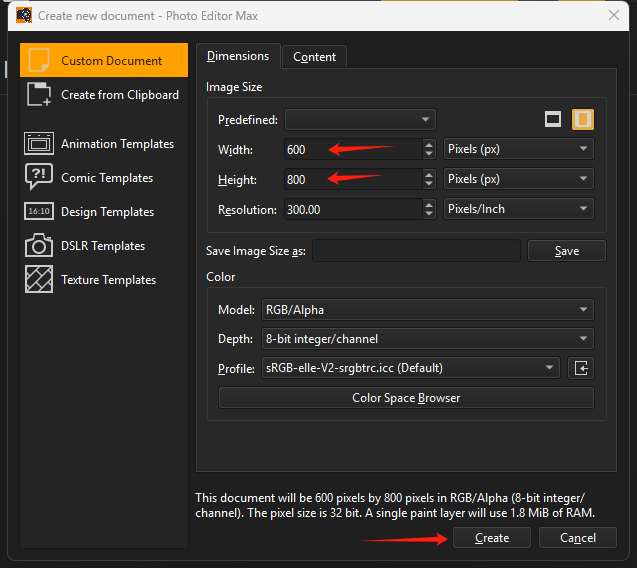The height and width of the screenshot is (568, 637).
Task: Switch to the Dimensions tab
Action: (238, 56)
